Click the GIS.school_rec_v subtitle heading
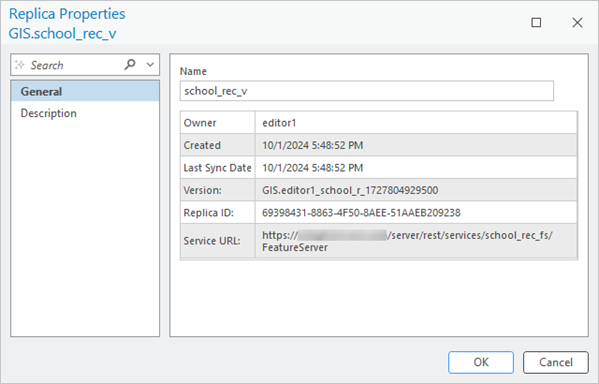This screenshot has width=599, height=384. coord(63,34)
